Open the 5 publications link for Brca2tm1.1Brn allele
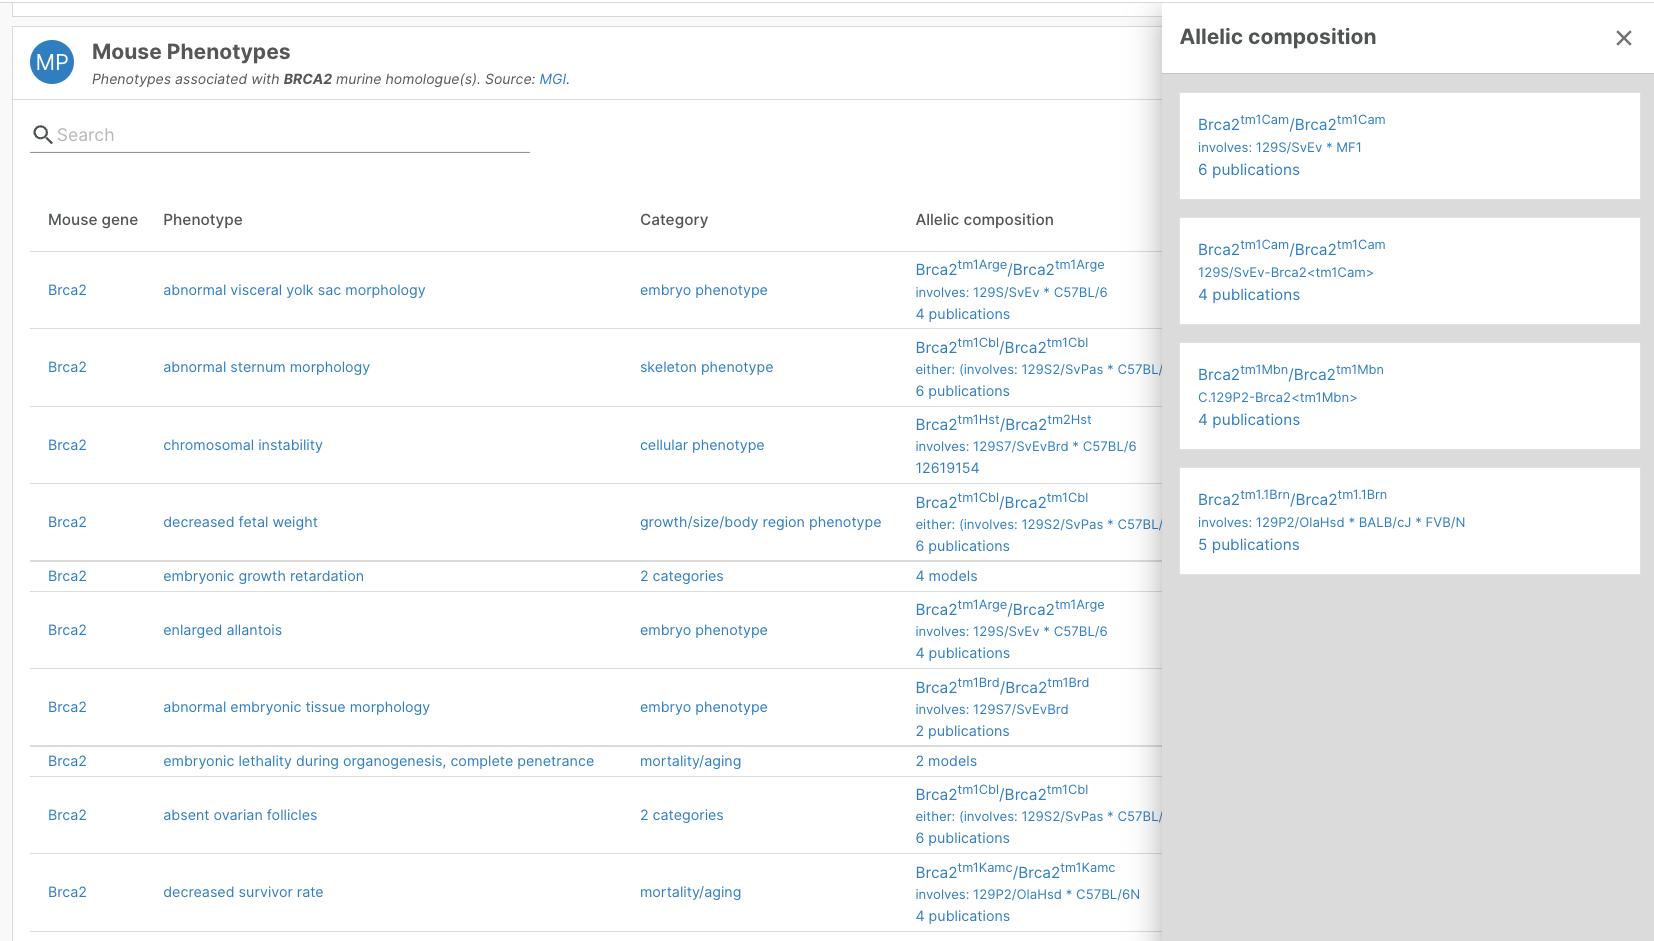1654x941 pixels. [x=1248, y=544]
